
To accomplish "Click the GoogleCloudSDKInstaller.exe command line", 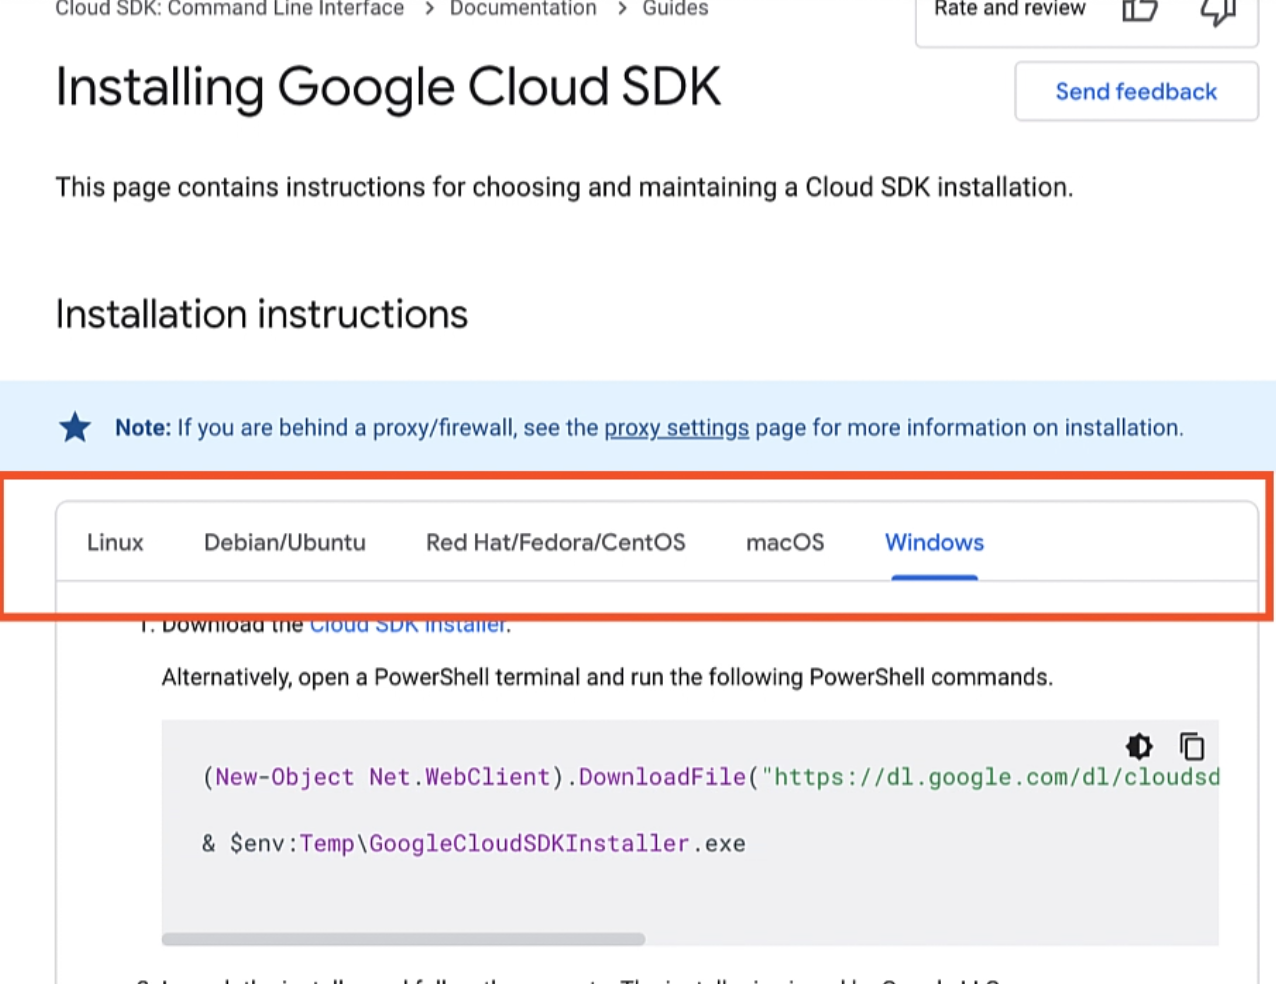I will point(474,843).
